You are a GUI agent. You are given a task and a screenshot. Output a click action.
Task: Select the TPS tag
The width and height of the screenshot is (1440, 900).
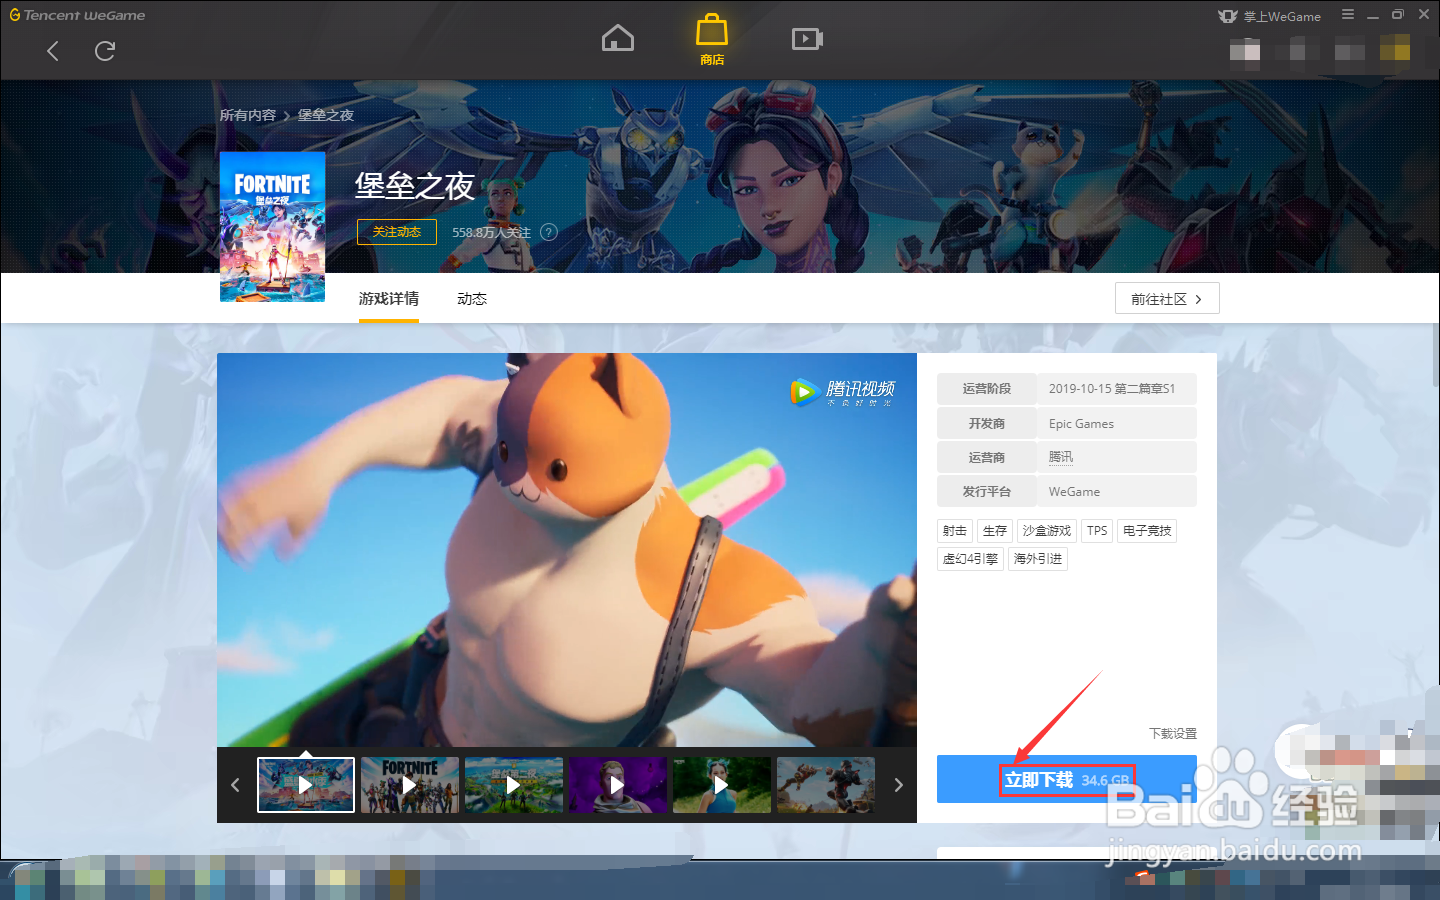pyautogui.click(x=1097, y=531)
